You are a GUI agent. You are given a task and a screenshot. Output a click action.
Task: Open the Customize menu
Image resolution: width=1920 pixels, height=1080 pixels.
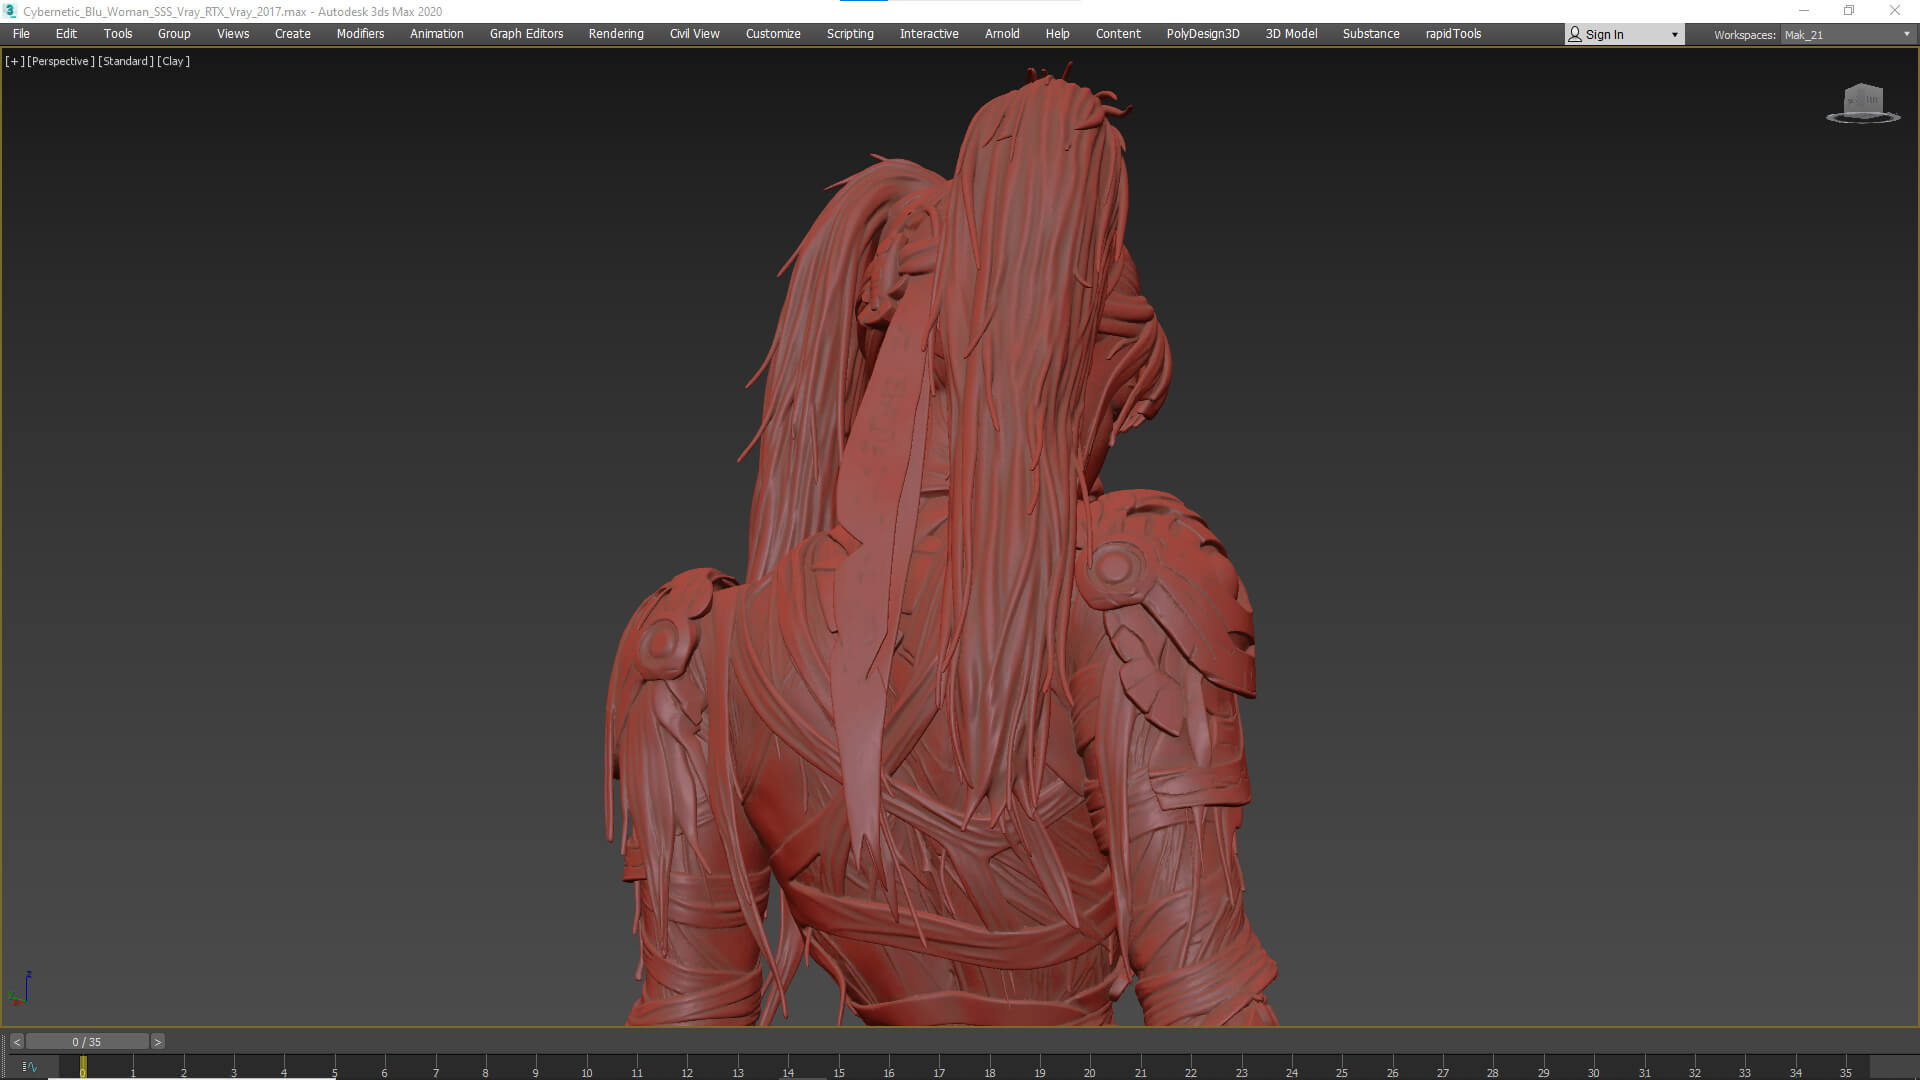tap(773, 34)
